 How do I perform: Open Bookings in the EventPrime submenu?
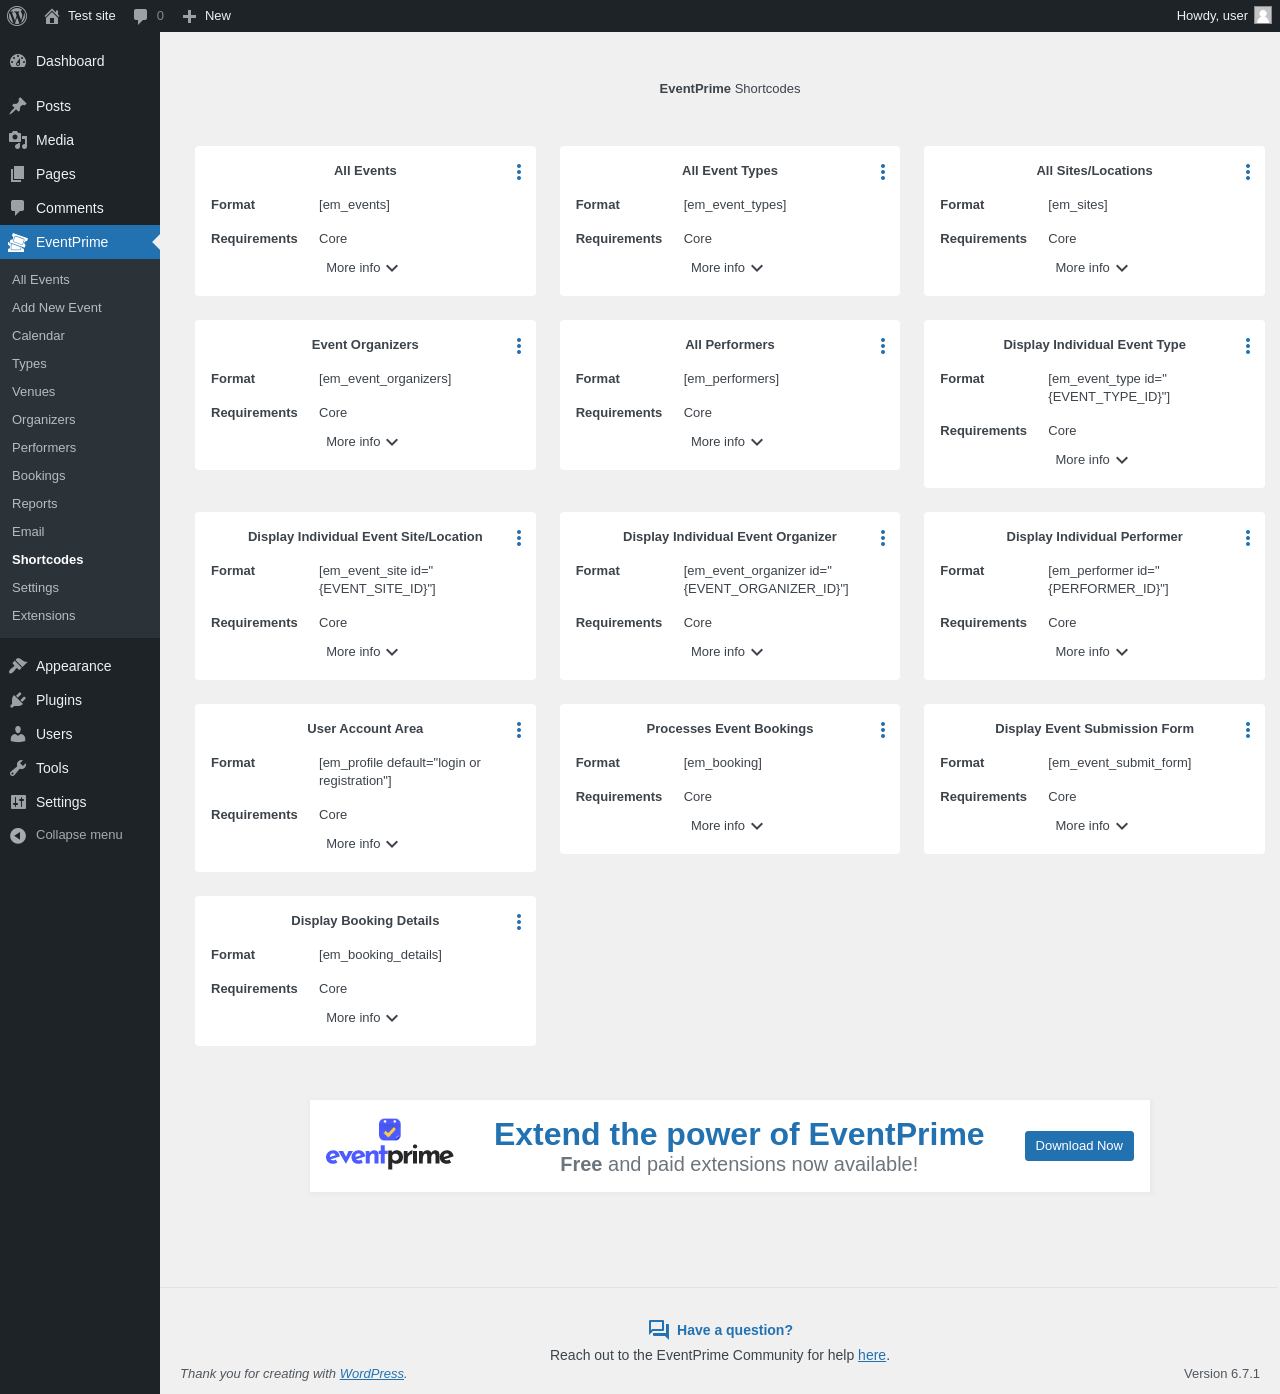pos(80,476)
